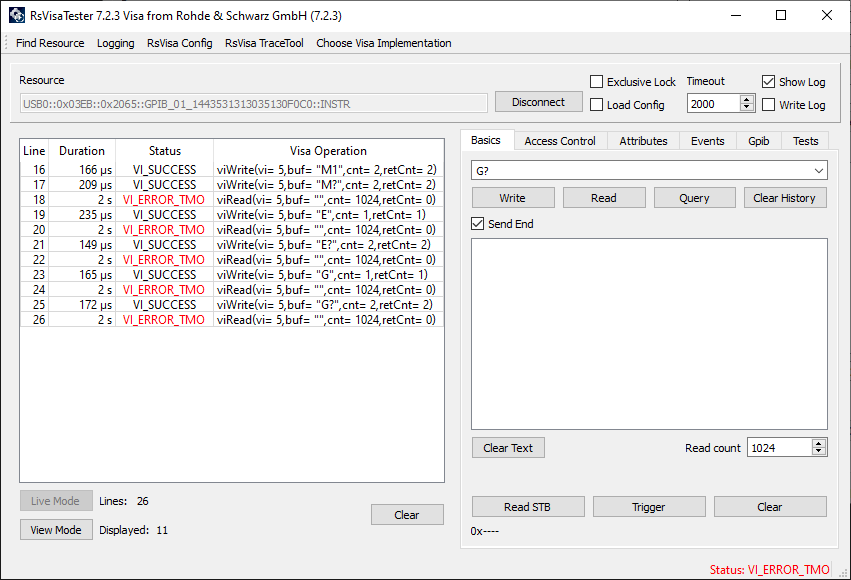
Task: Click Clear button below the log table
Action: click(x=407, y=514)
